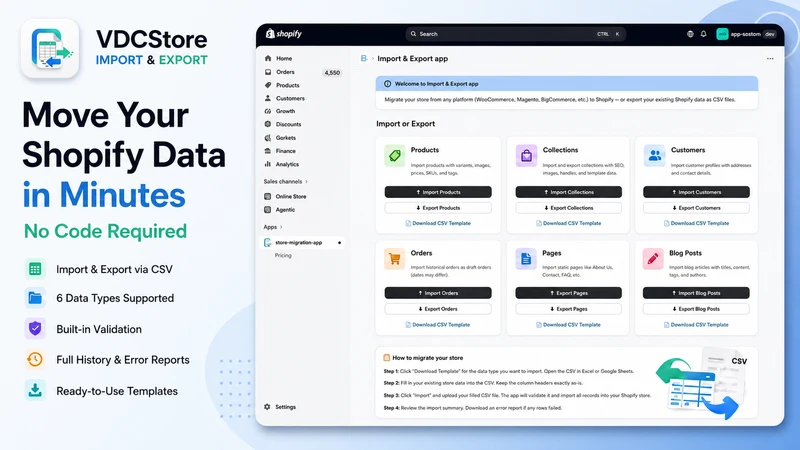This screenshot has width=800, height=450.
Task: Click Import Products button
Action: click(x=438, y=192)
